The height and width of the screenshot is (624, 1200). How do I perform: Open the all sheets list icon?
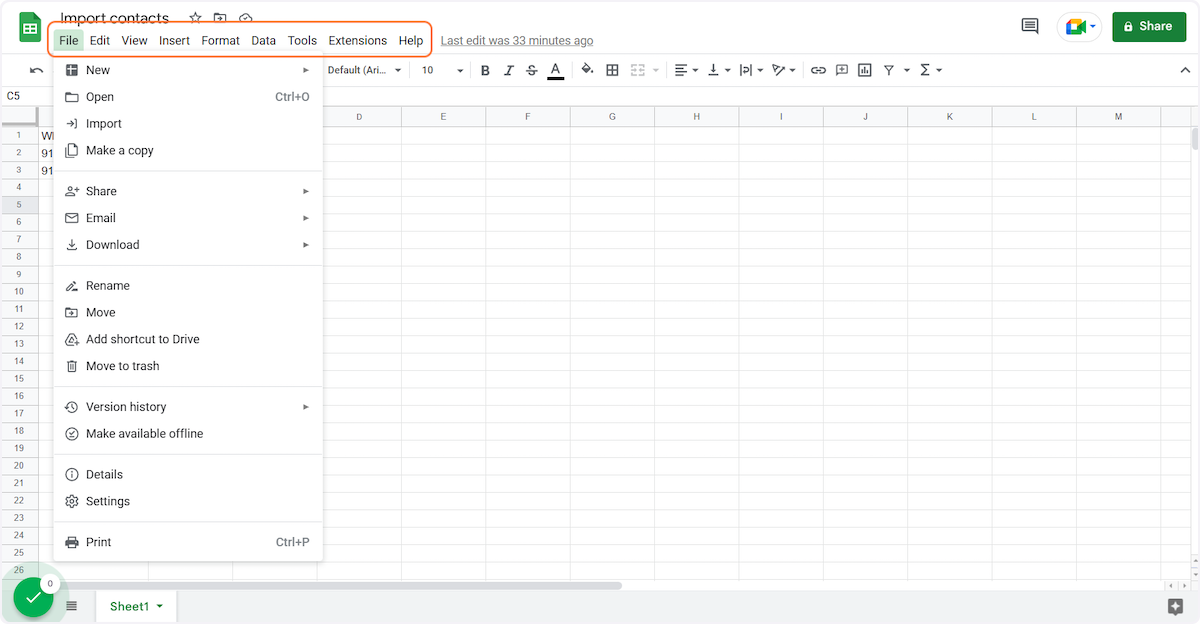72,606
